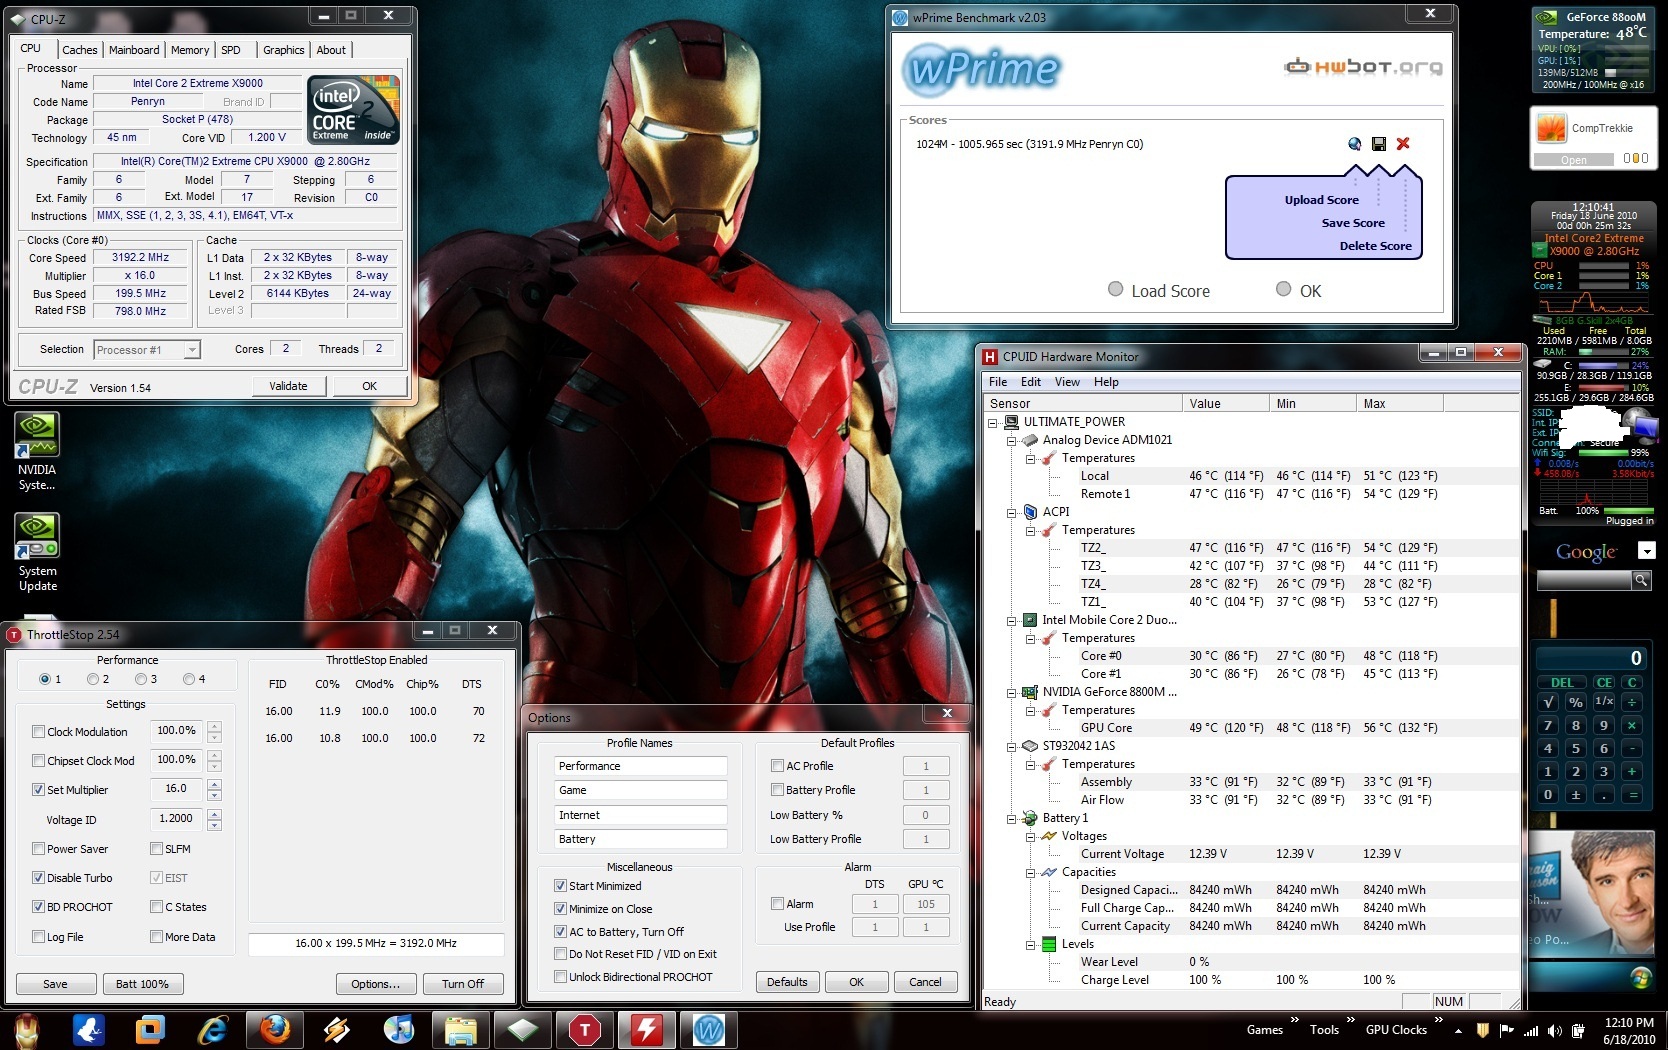Increase the Set Multiplier value with up arrow
This screenshot has height=1050, width=1668.
click(x=214, y=784)
